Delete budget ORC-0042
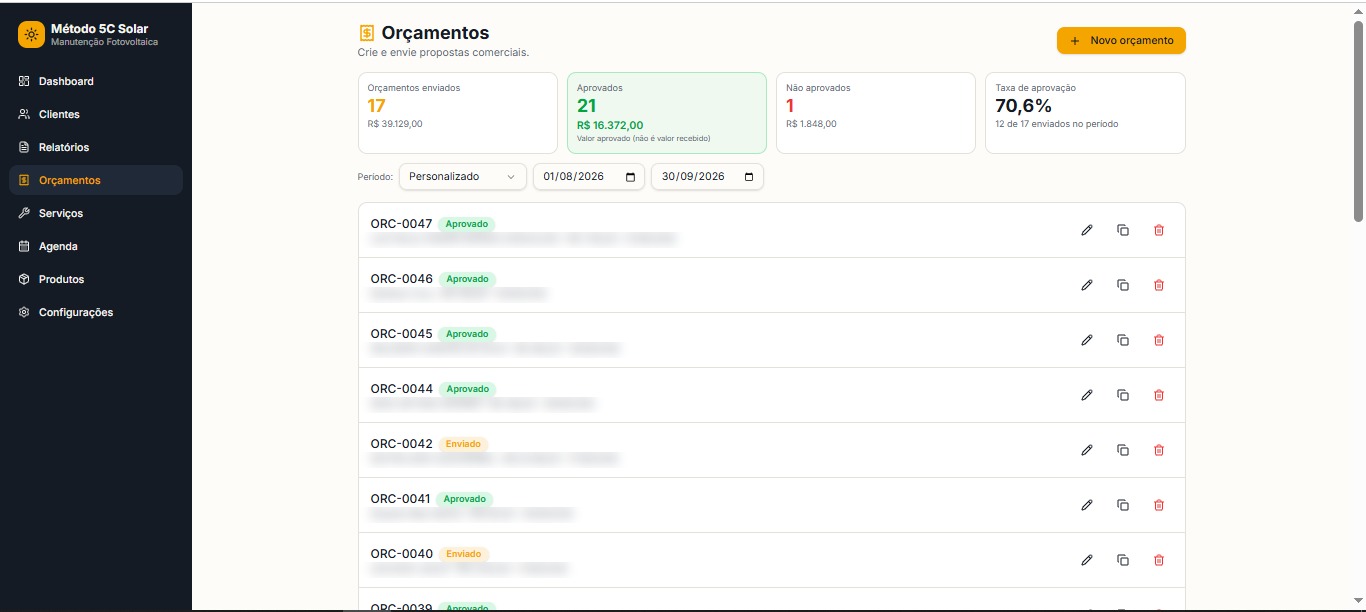Image resolution: width=1366 pixels, height=612 pixels. (x=1159, y=450)
